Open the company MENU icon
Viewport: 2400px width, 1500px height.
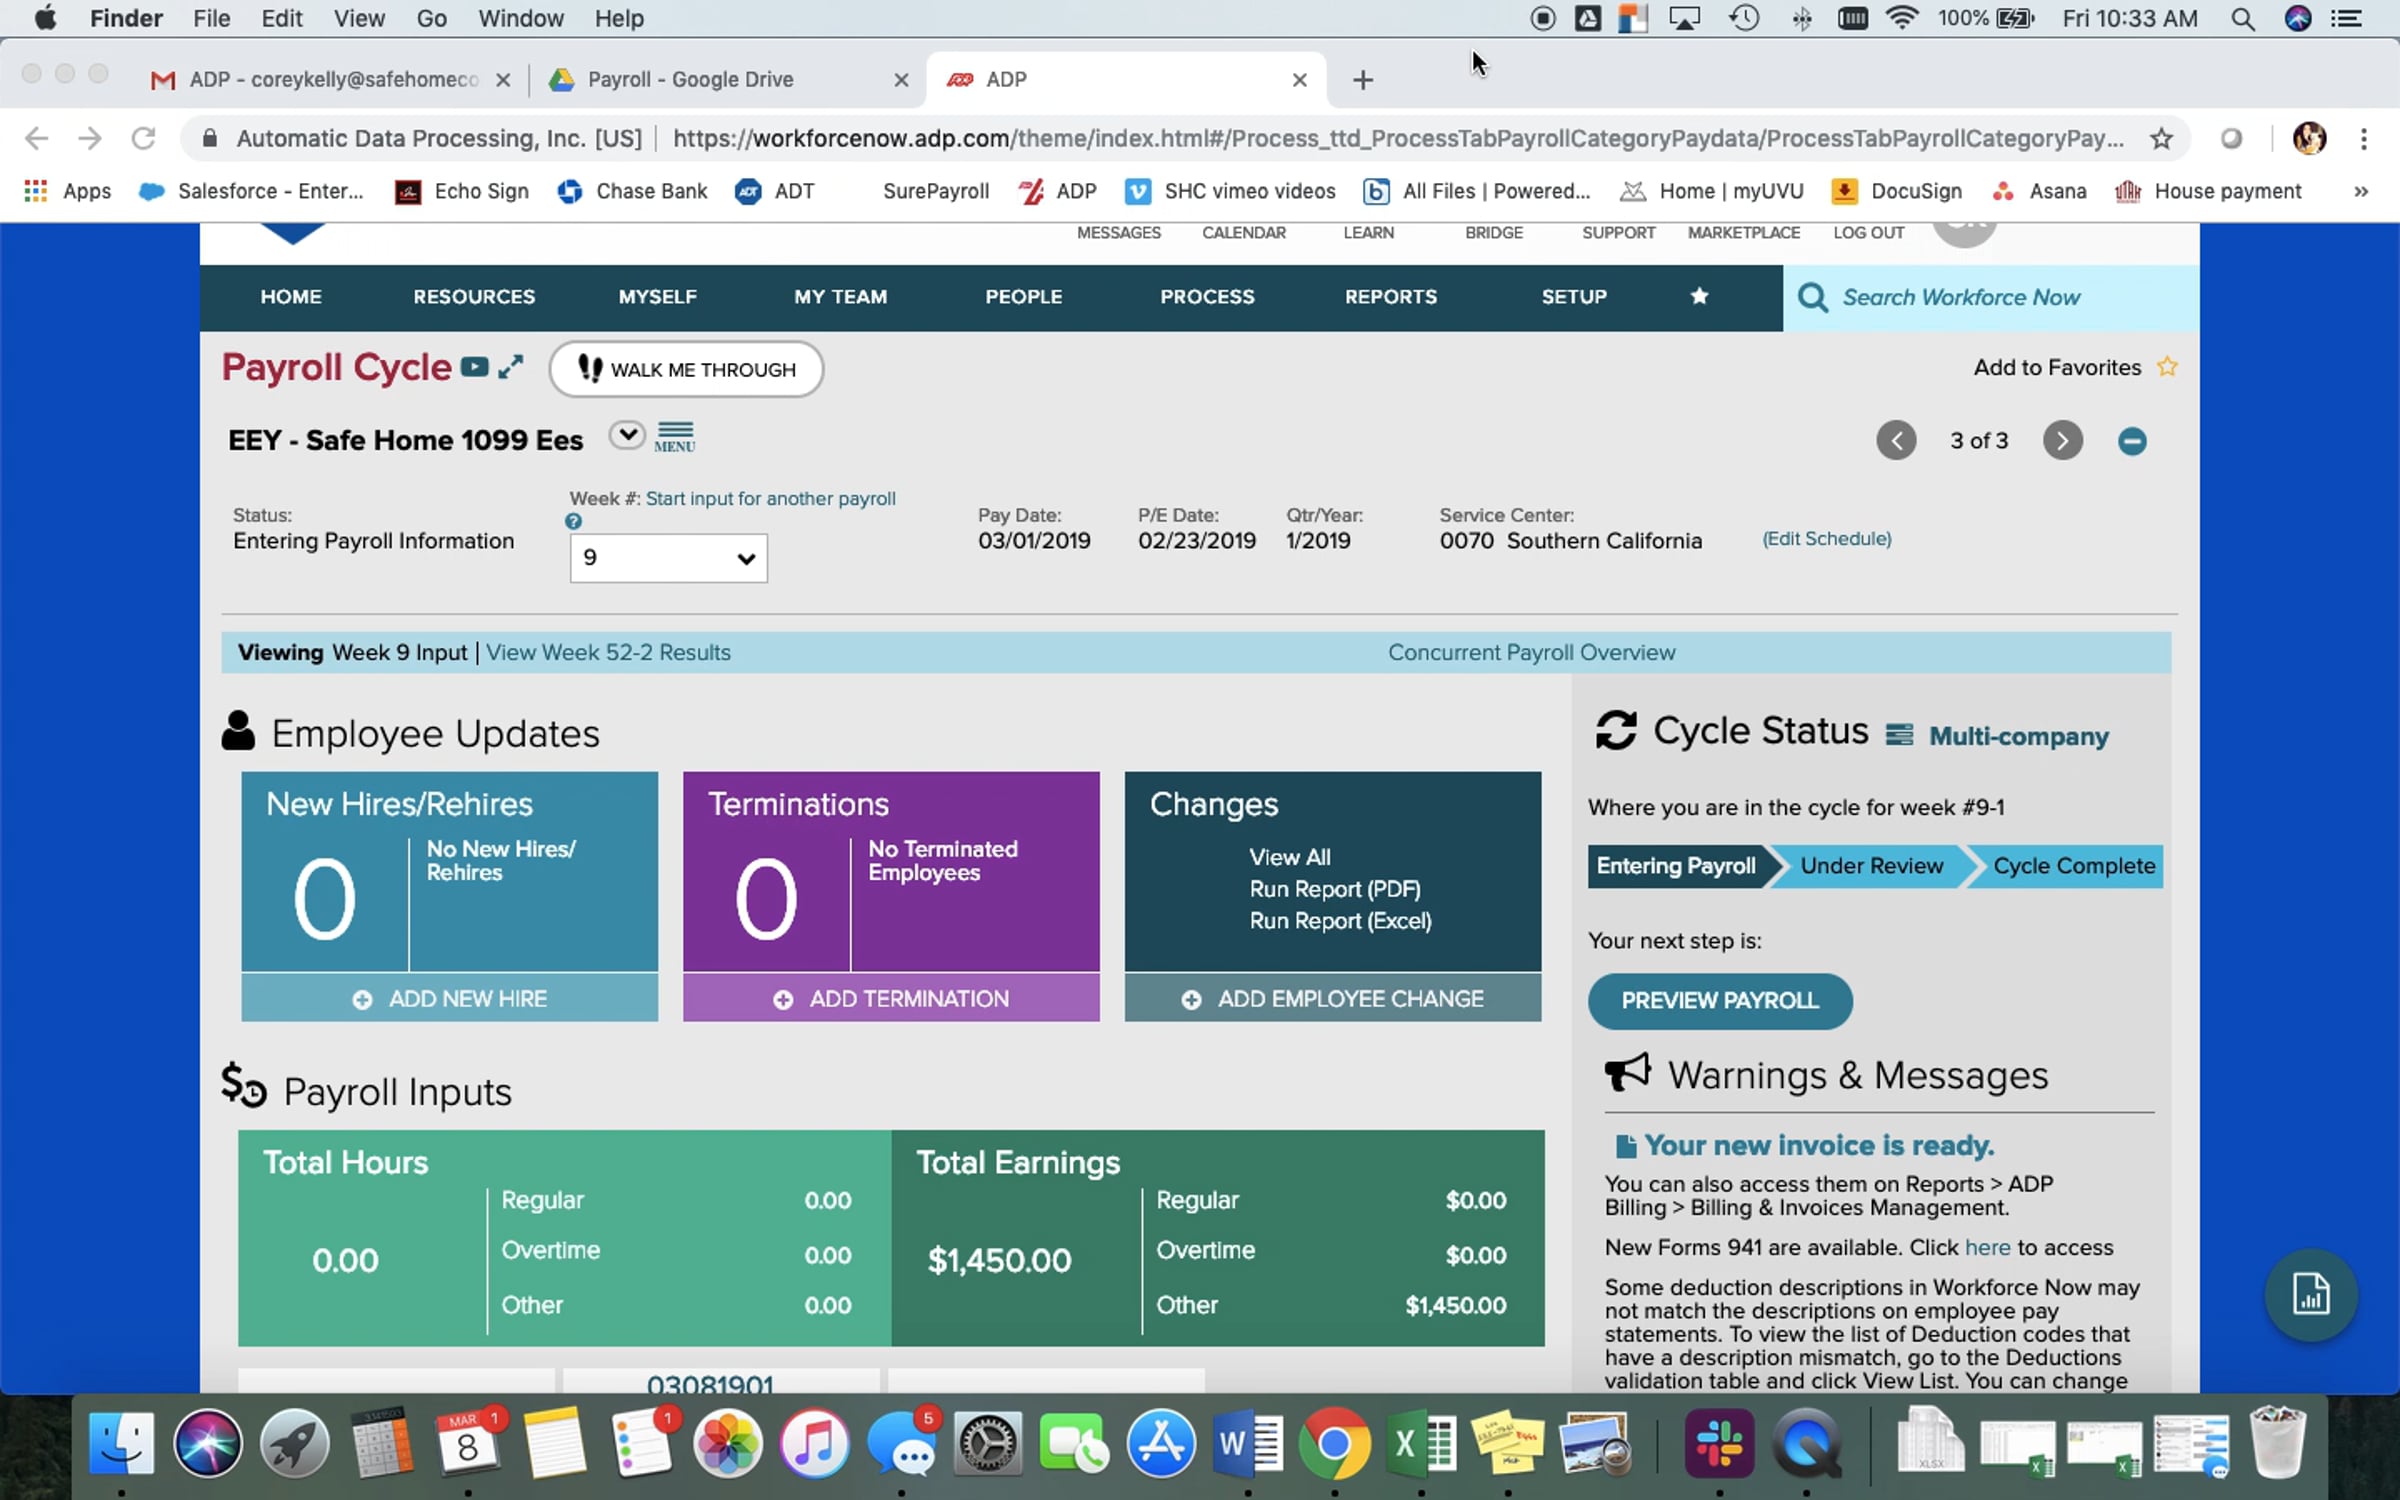click(x=675, y=437)
